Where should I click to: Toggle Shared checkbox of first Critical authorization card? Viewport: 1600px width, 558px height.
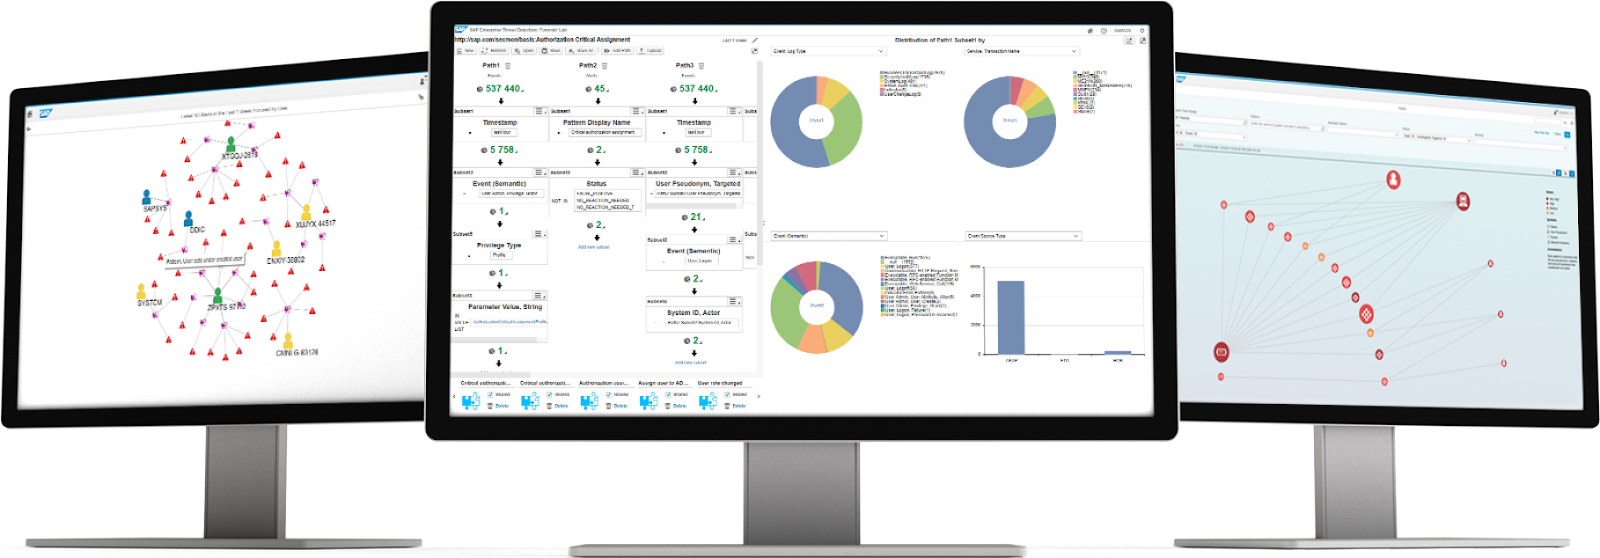coord(490,394)
